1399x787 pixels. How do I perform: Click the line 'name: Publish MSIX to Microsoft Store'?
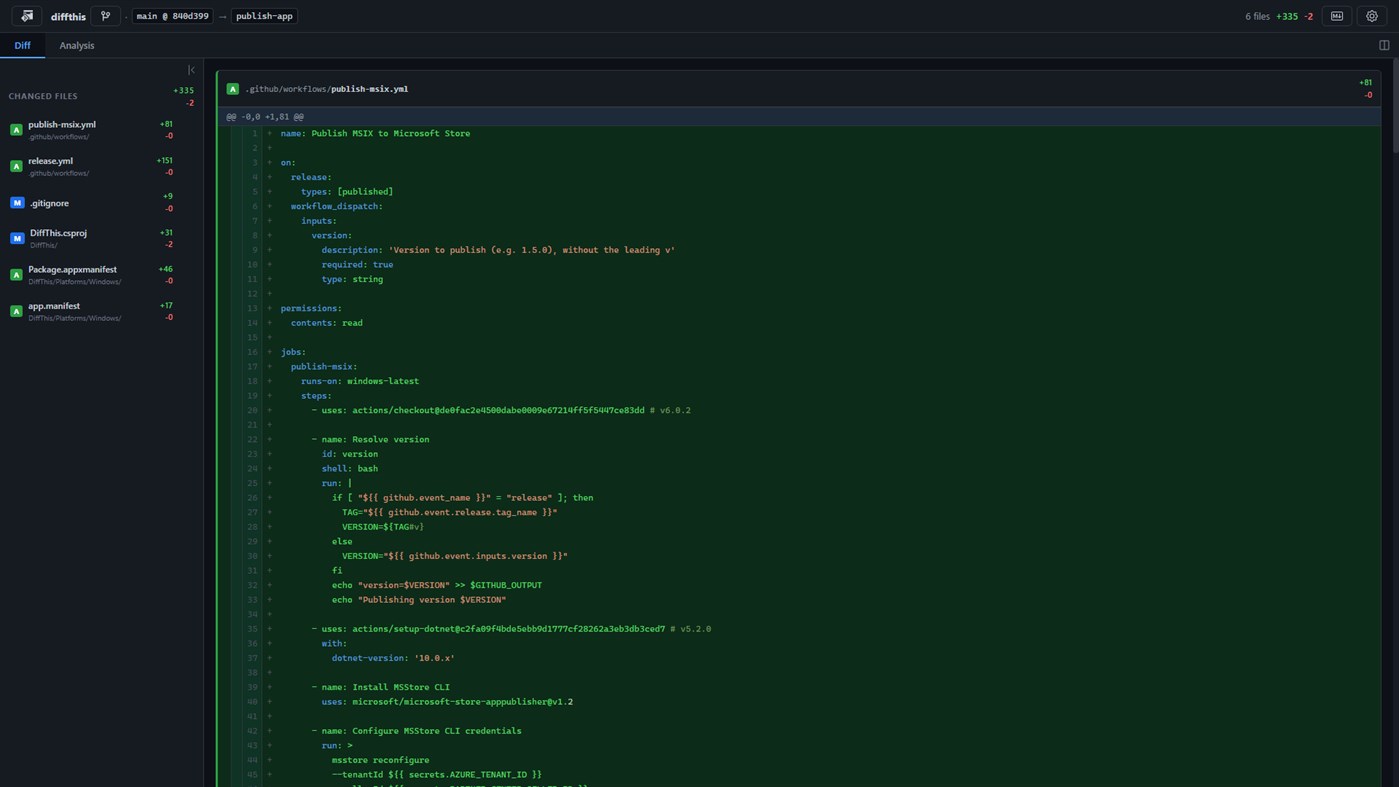coord(375,133)
